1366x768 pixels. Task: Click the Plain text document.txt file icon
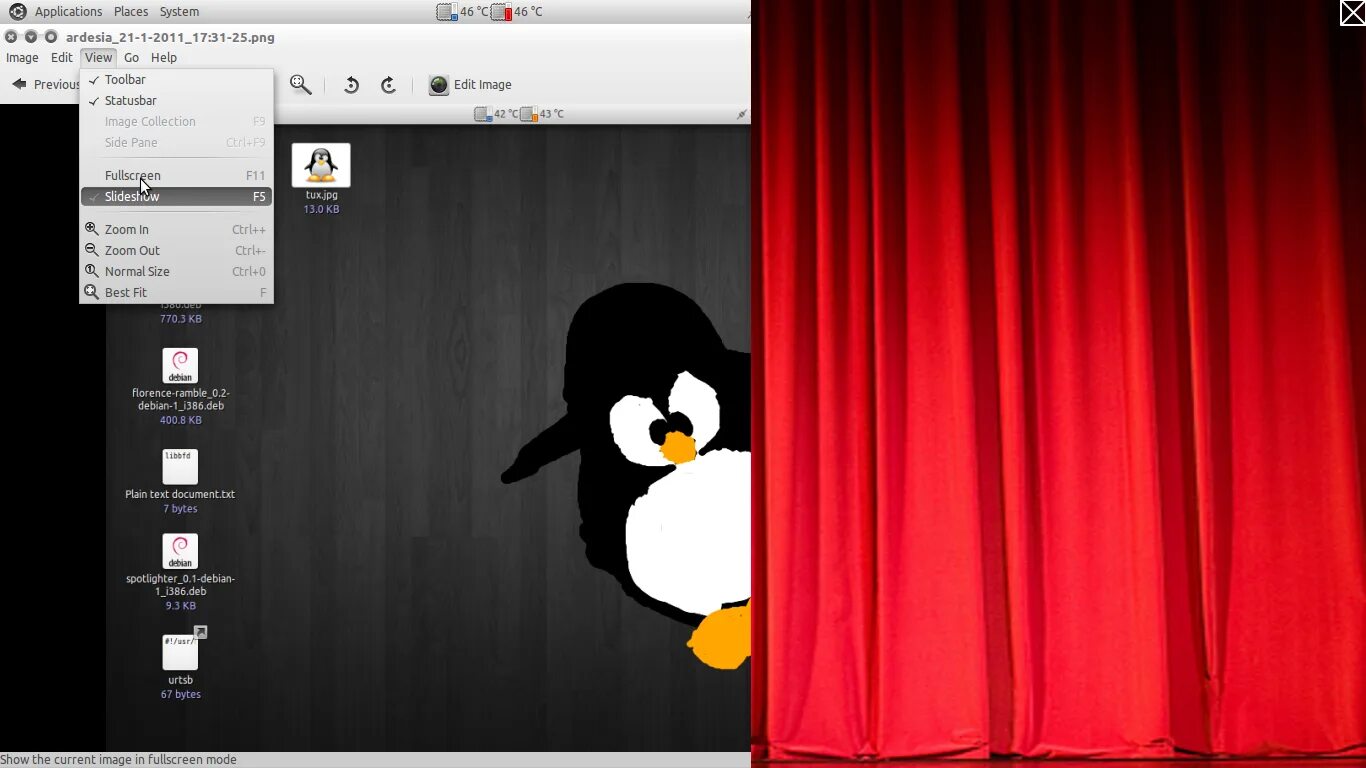[180, 467]
